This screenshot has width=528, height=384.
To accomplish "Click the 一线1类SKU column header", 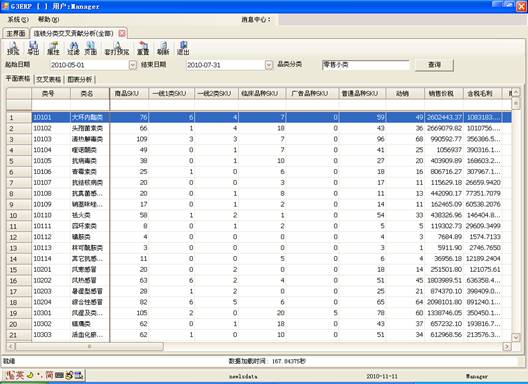I will [171, 93].
